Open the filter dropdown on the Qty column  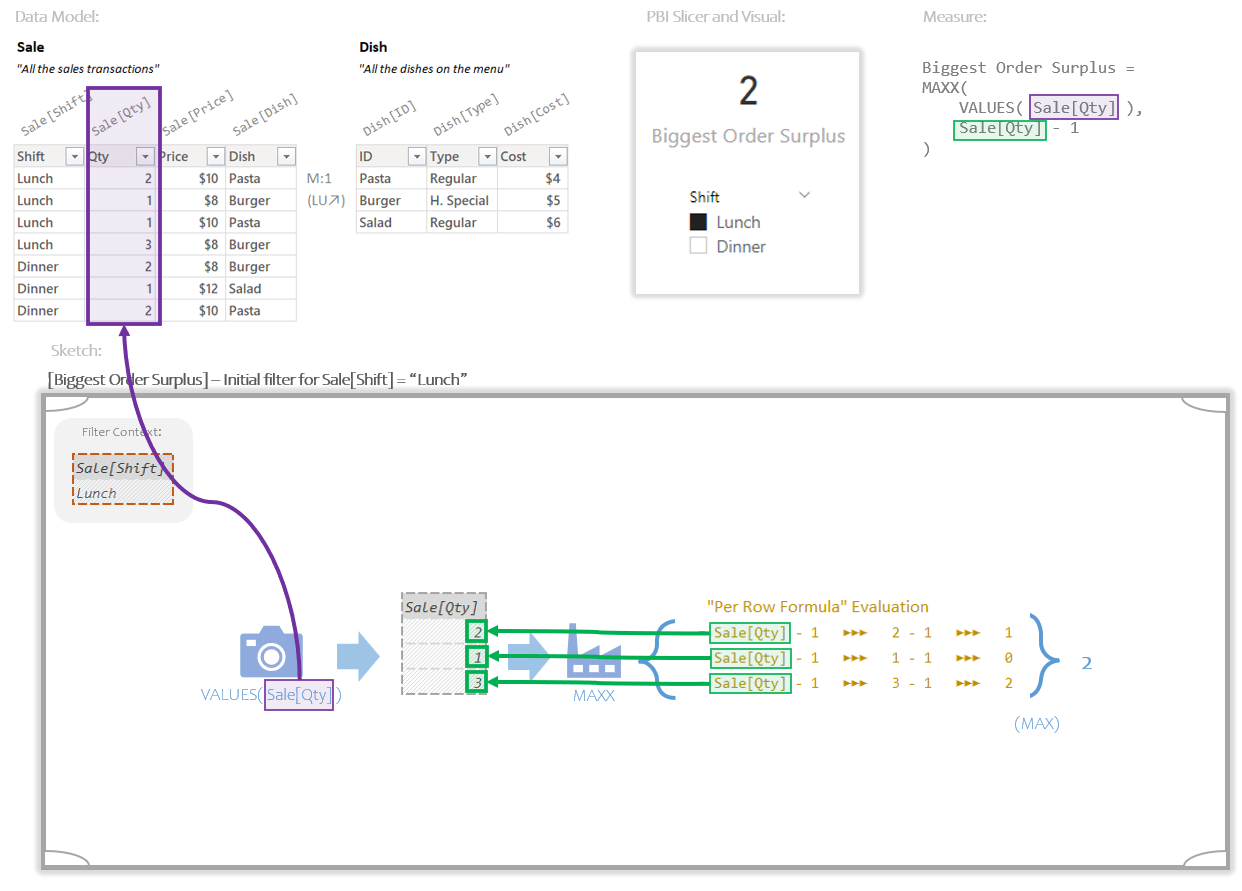click(145, 156)
